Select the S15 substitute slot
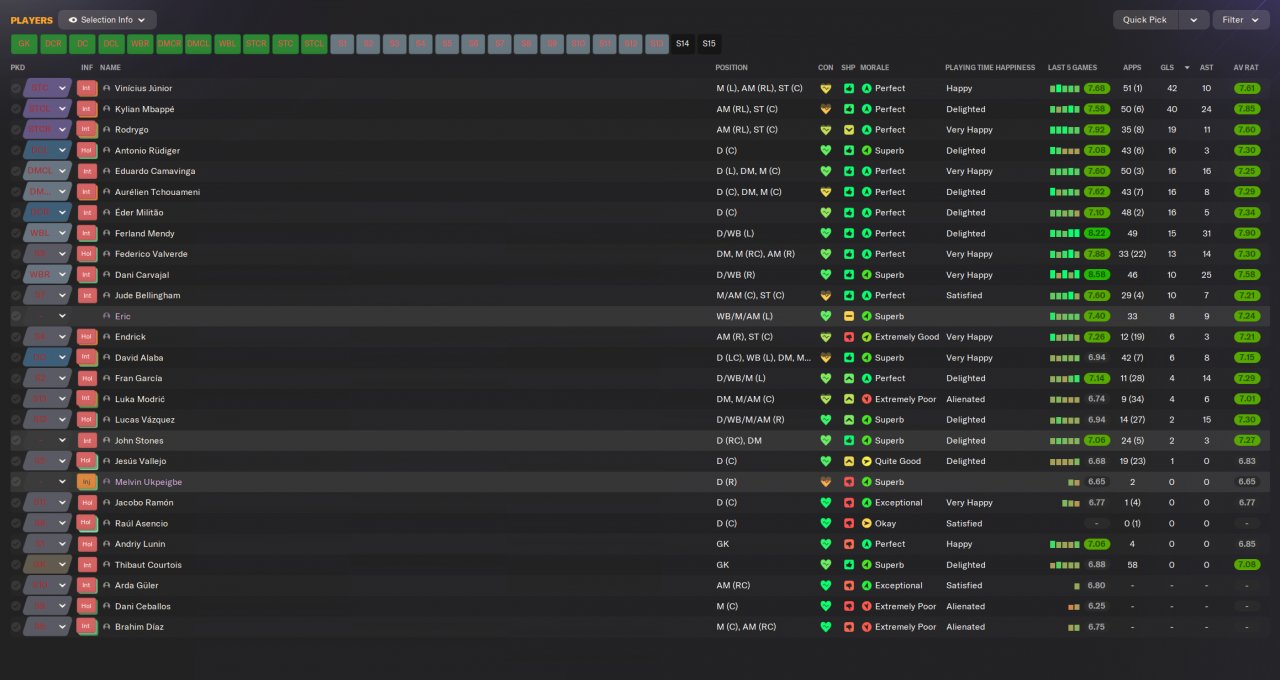 (x=709, y=44)
